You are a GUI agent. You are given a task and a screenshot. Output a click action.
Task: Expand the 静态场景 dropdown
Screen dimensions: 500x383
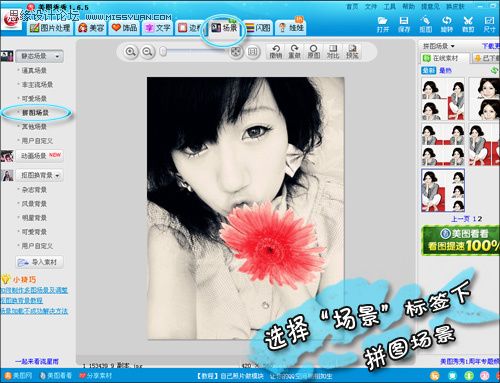[39, 56]
